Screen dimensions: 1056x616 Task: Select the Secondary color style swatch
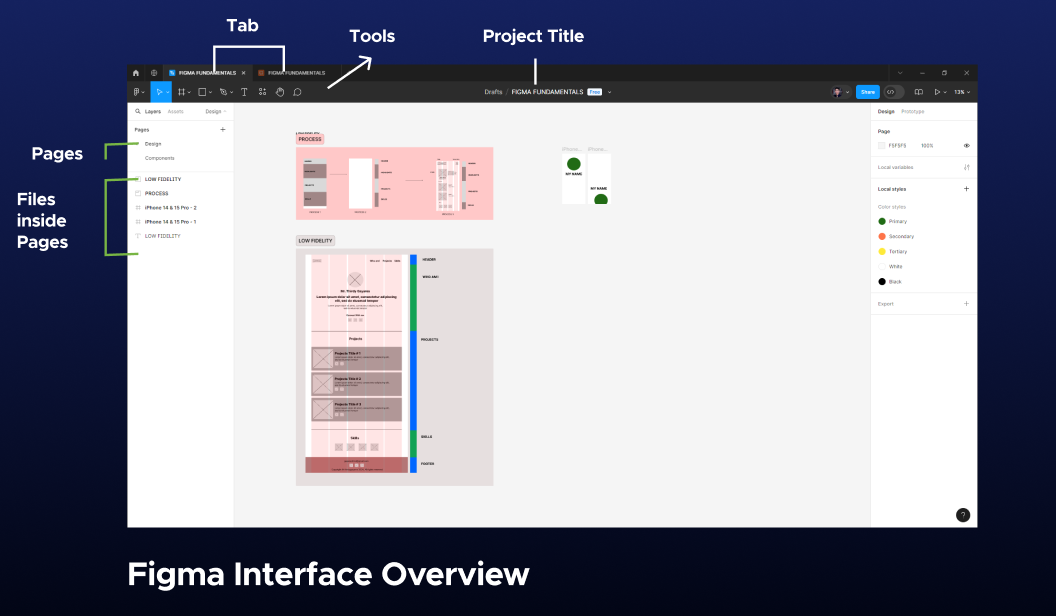[882, 236]
